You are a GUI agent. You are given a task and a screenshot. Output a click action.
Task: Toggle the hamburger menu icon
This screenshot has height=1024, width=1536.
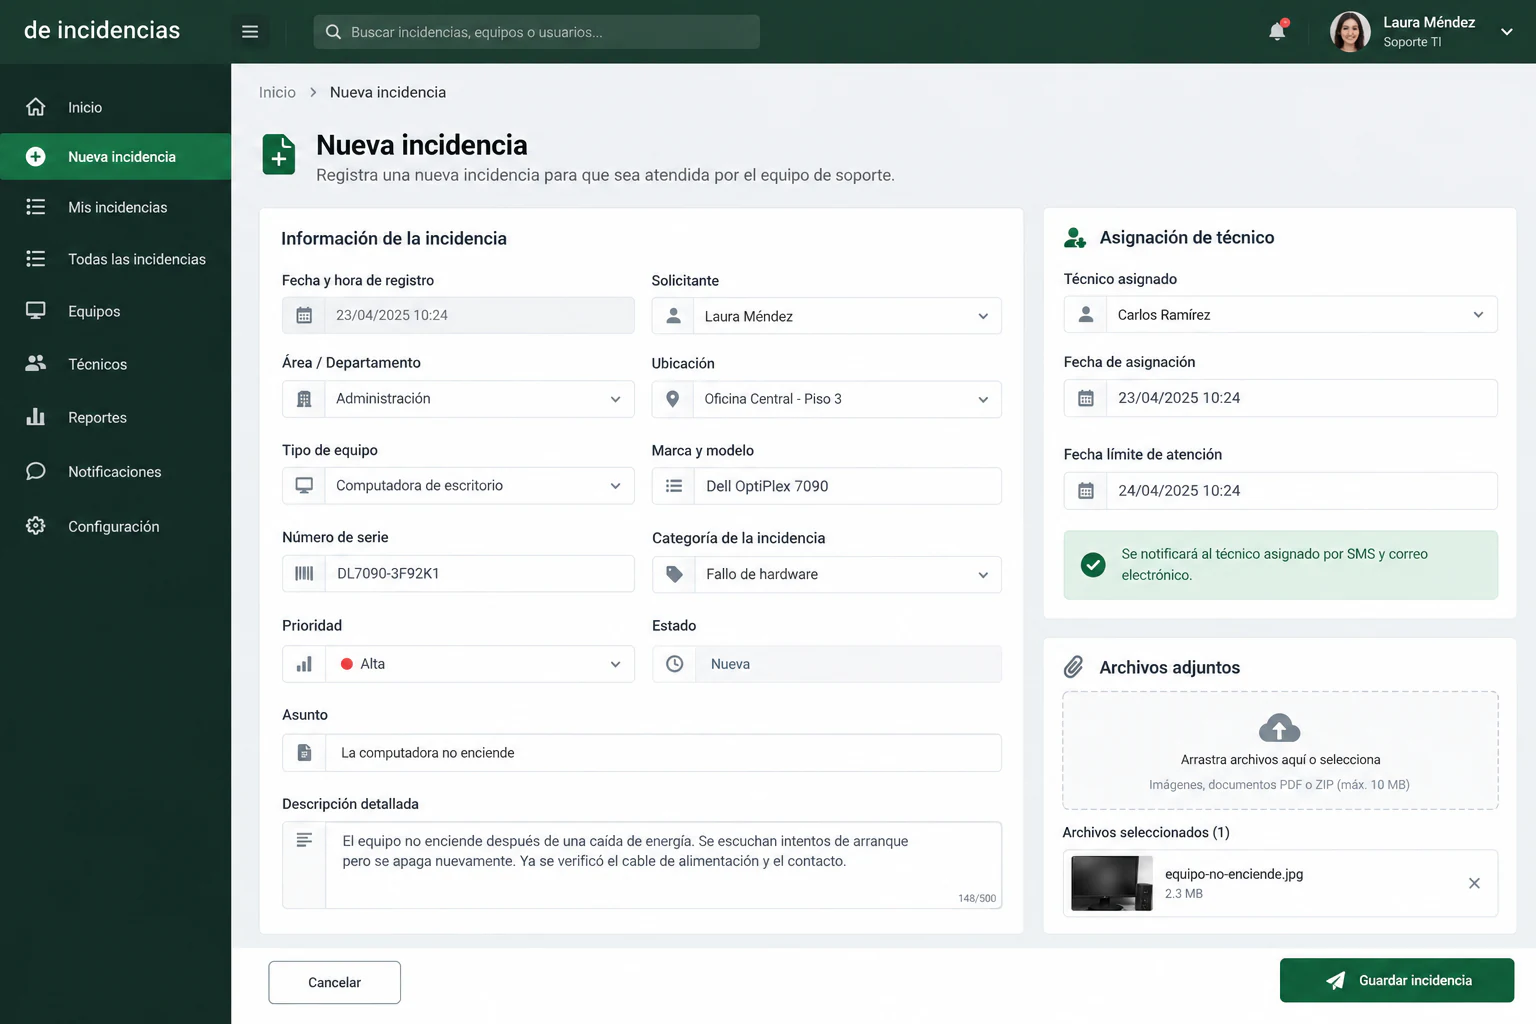tap(250, 32)
